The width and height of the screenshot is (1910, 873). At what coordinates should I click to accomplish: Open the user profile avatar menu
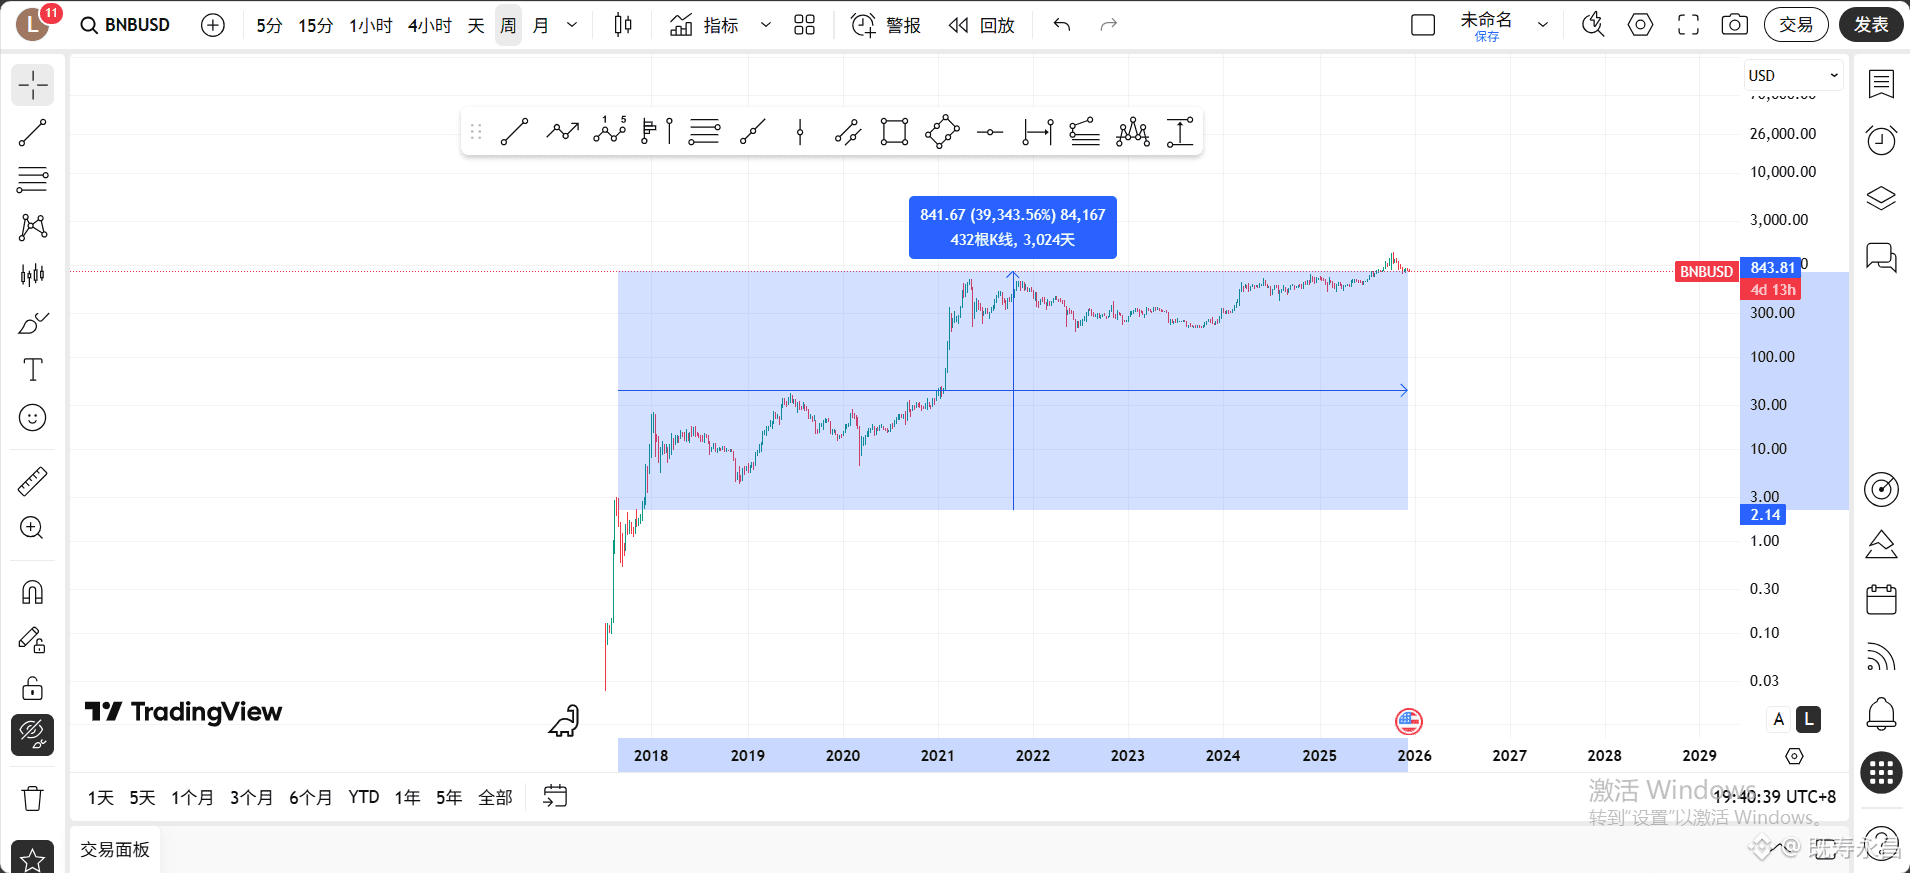(32, 24)
